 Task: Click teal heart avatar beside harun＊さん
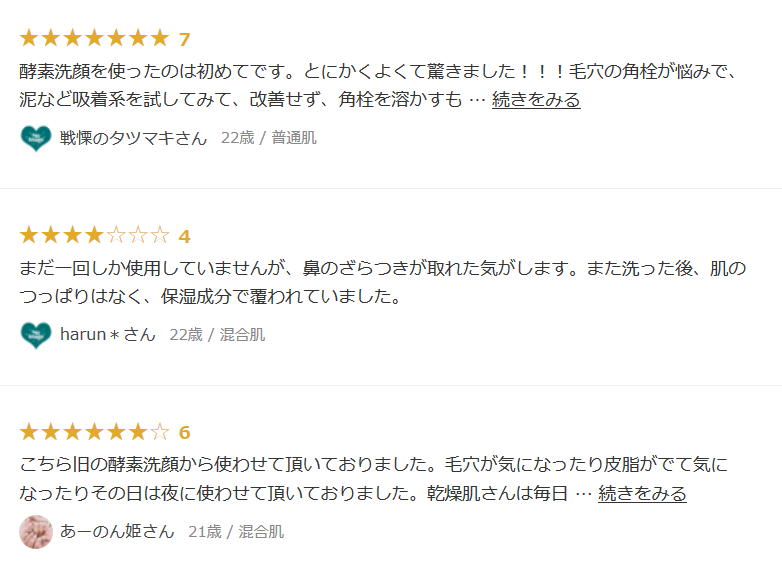35,335
